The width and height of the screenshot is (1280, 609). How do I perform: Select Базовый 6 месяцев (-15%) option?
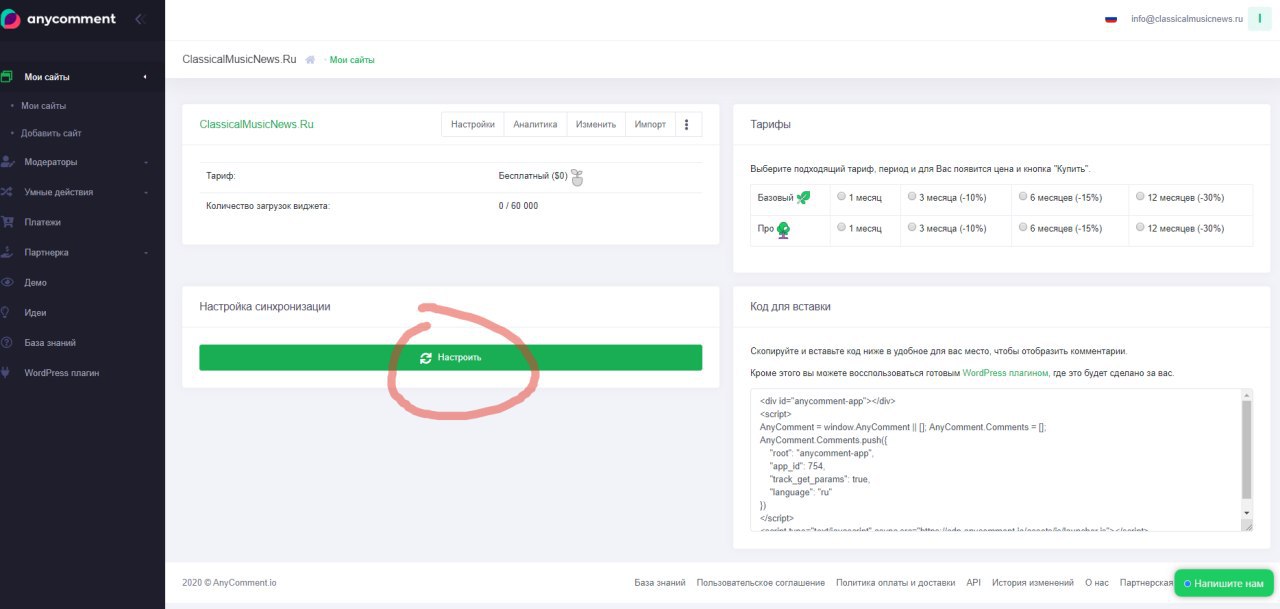(x=1023, y=197)
